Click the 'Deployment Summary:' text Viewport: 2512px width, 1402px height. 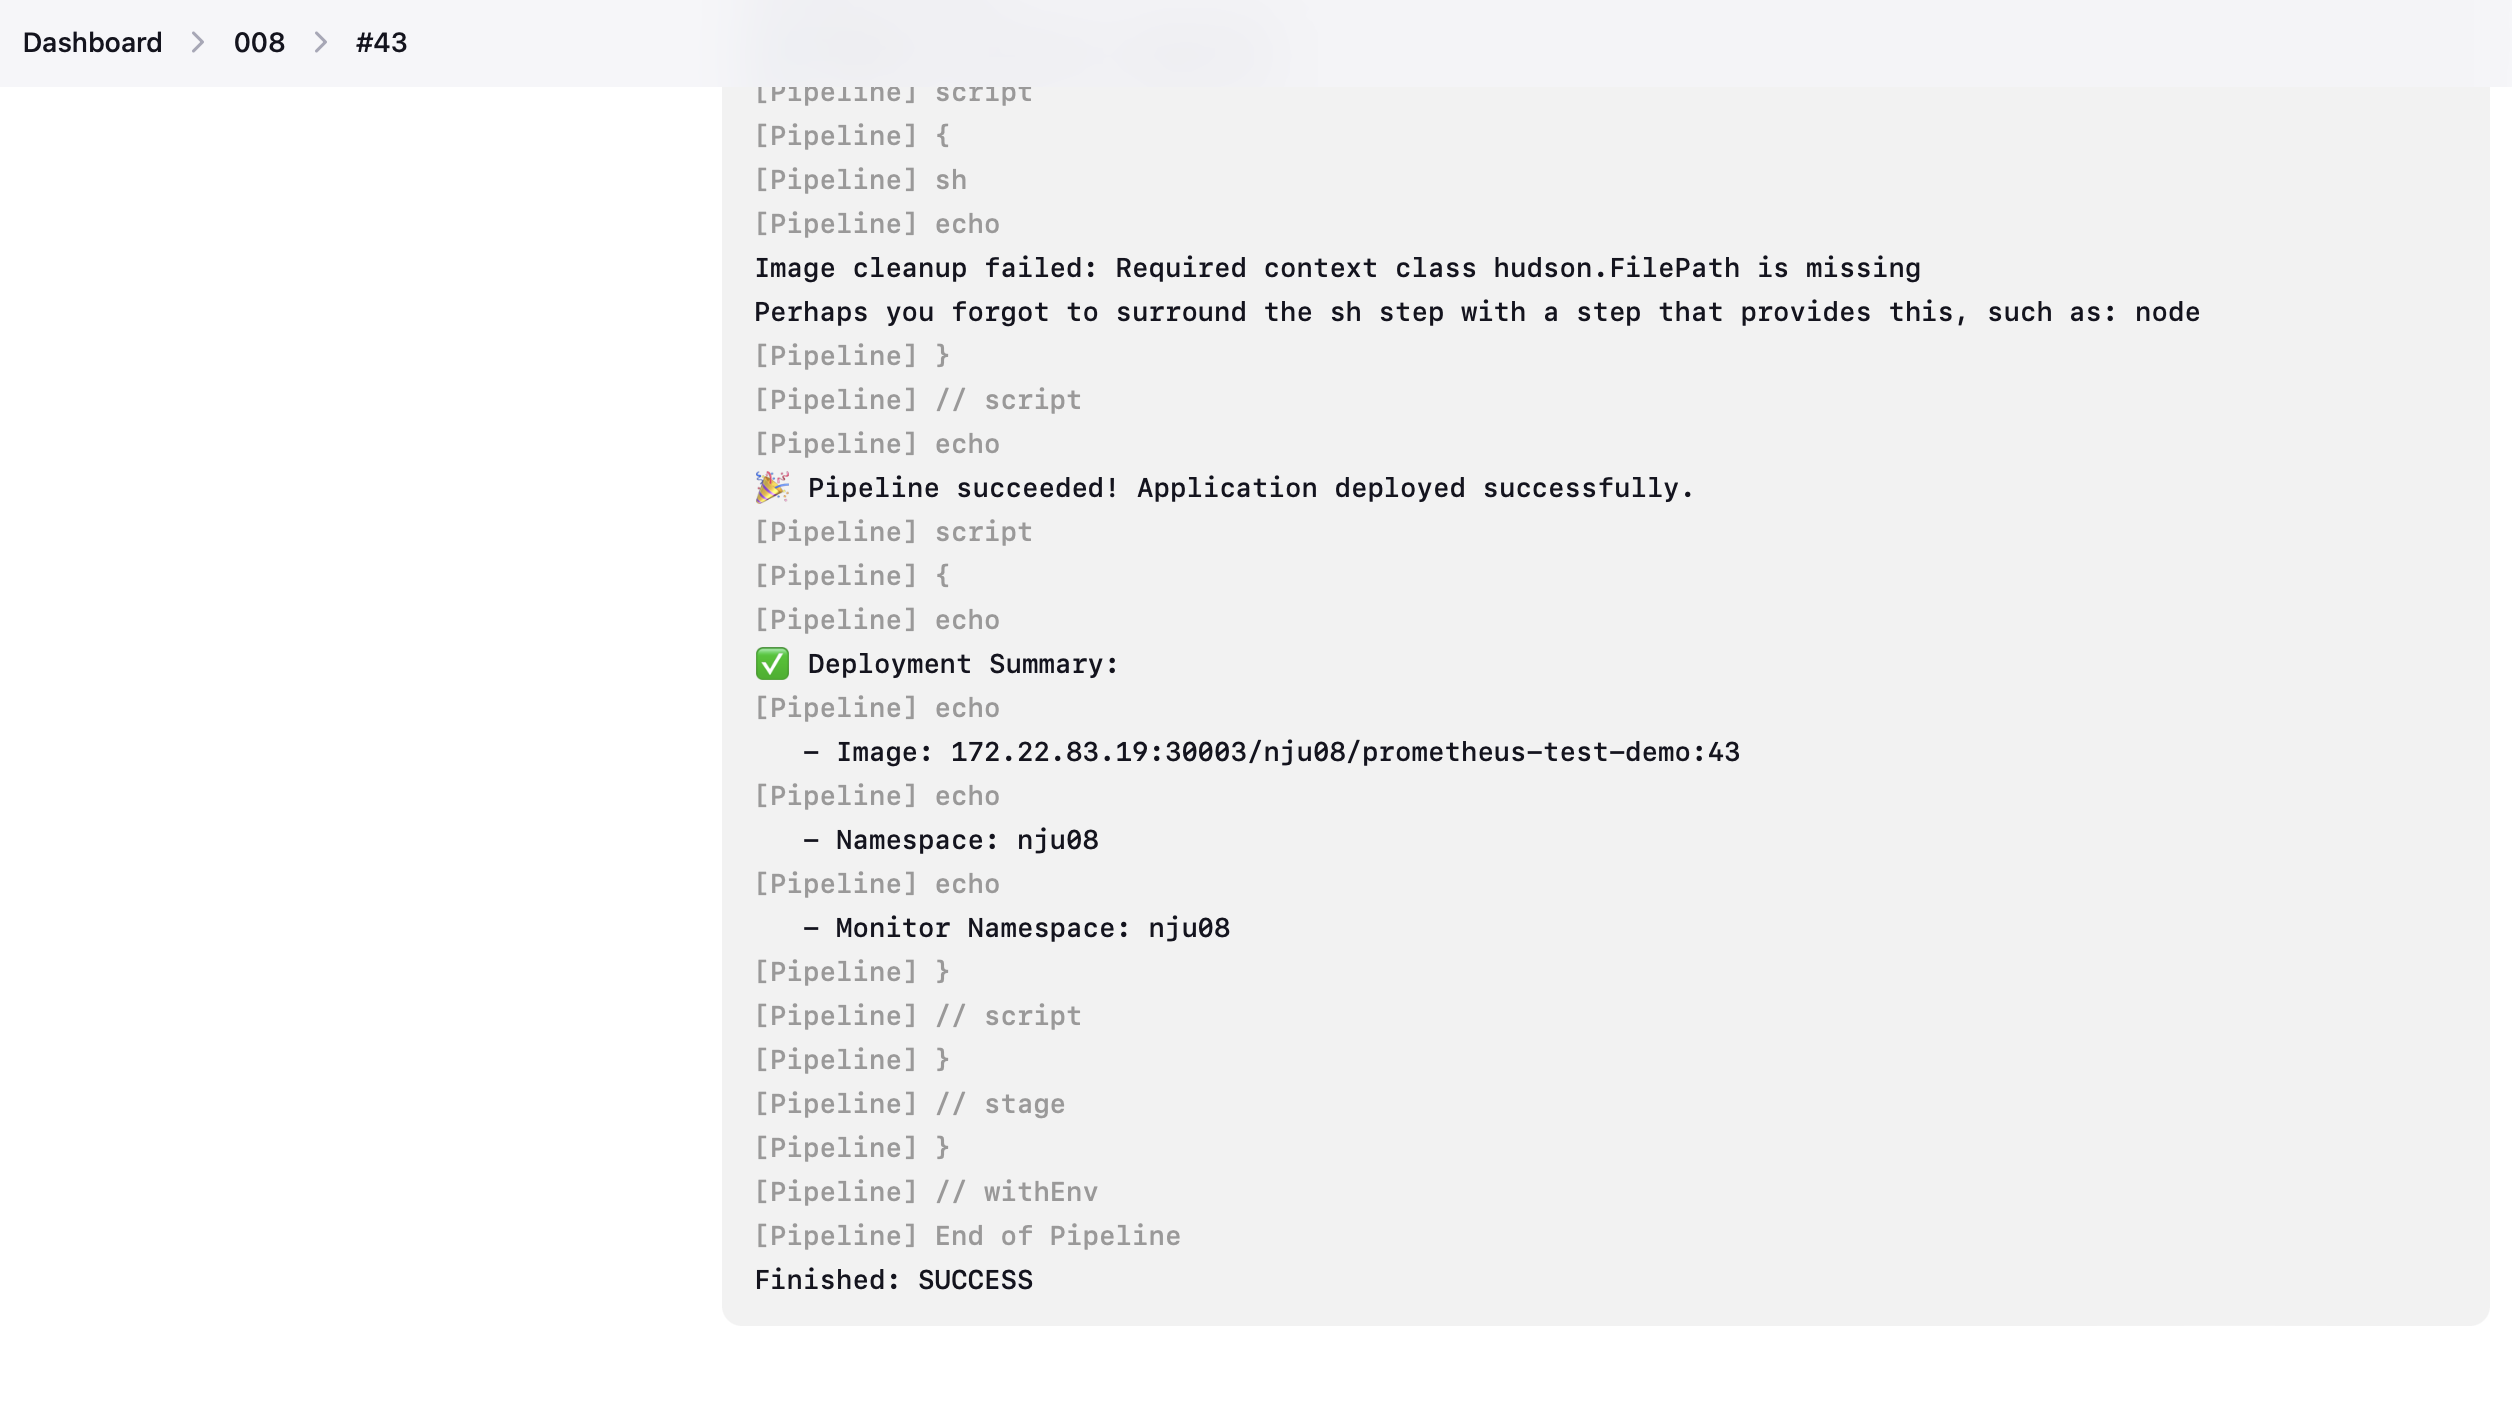963,664
